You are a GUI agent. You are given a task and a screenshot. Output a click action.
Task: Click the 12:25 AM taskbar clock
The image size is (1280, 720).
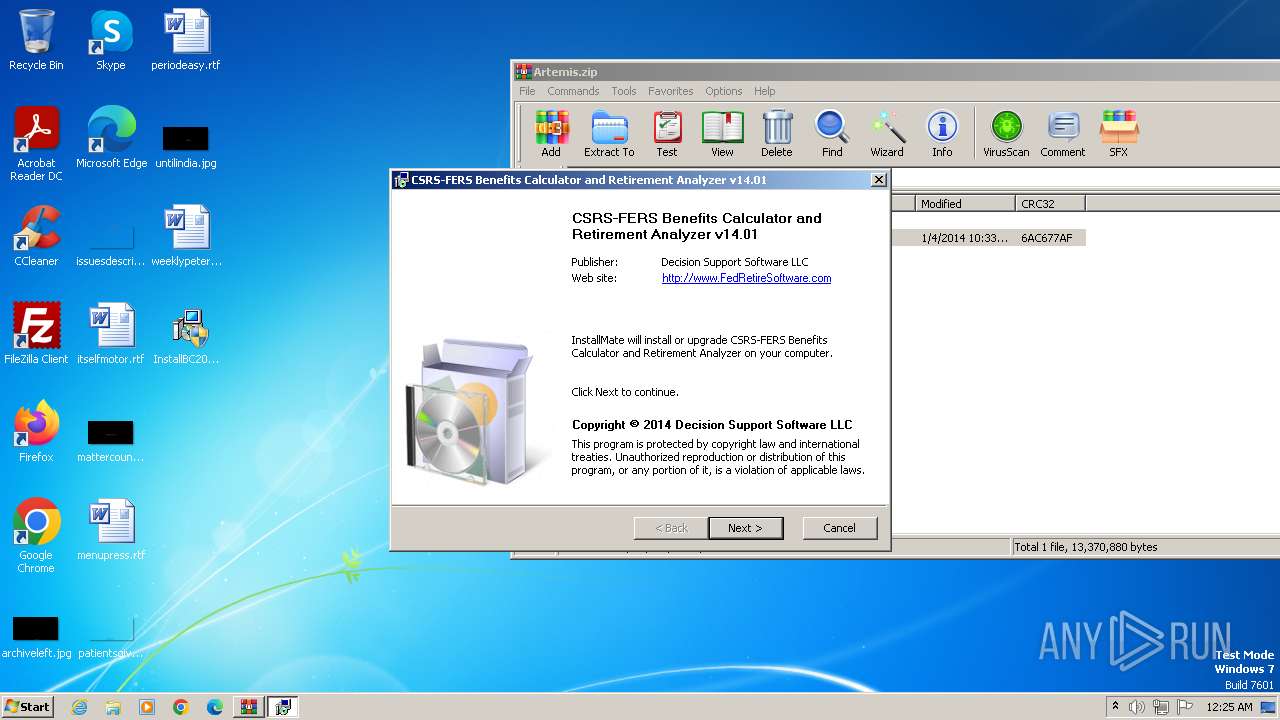(1229, 707)
